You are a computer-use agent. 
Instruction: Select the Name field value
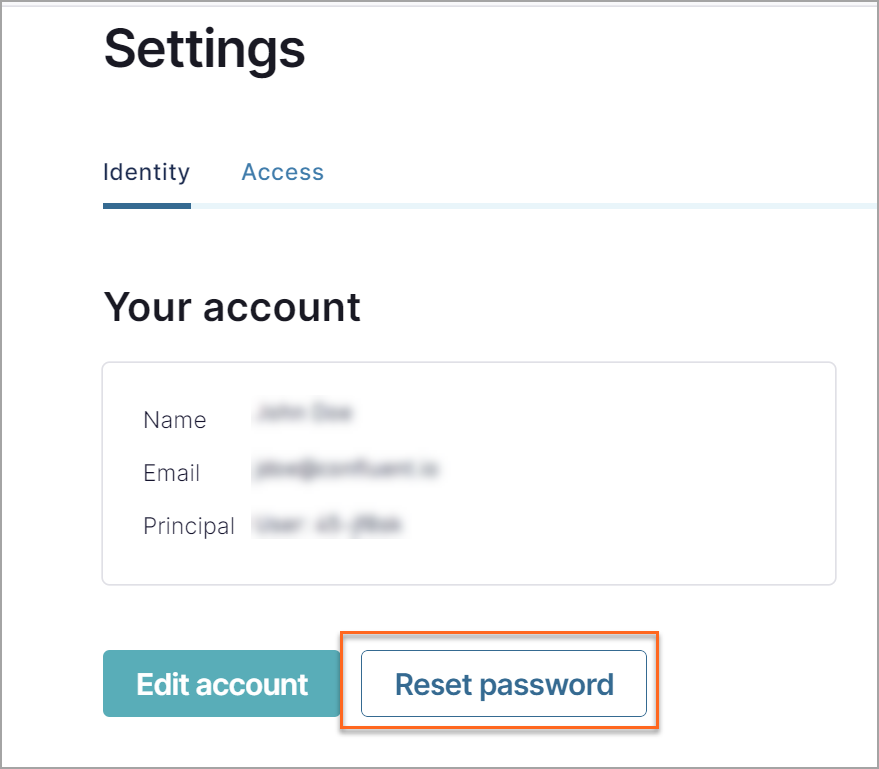pyautogui.click(x=305, y=412)
